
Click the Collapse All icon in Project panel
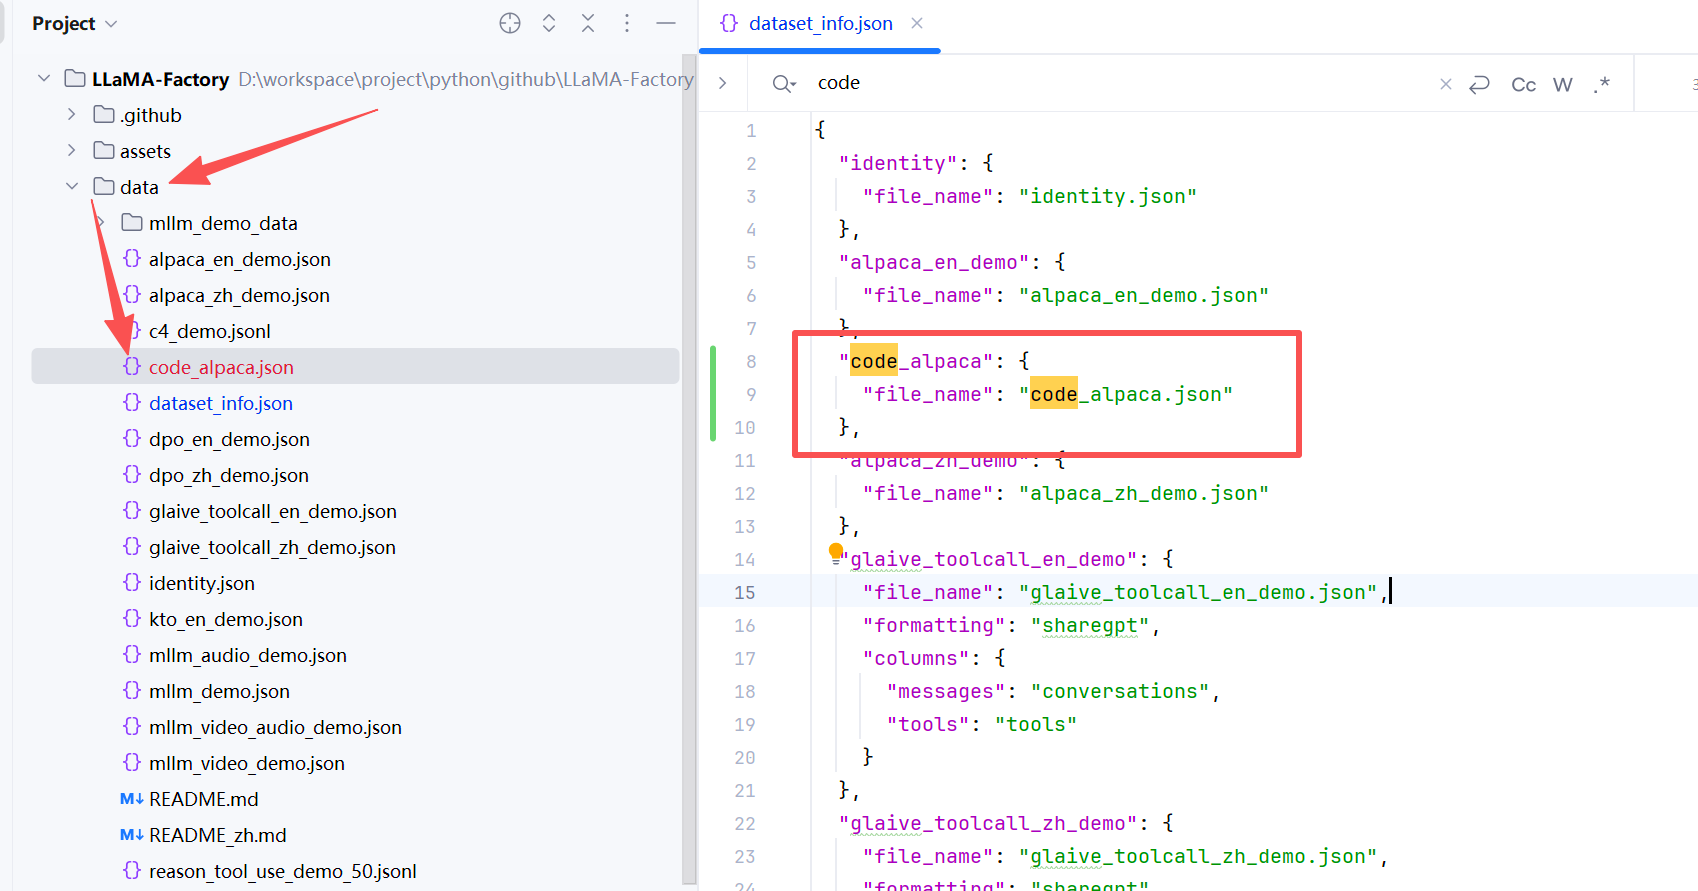[588, 23]
